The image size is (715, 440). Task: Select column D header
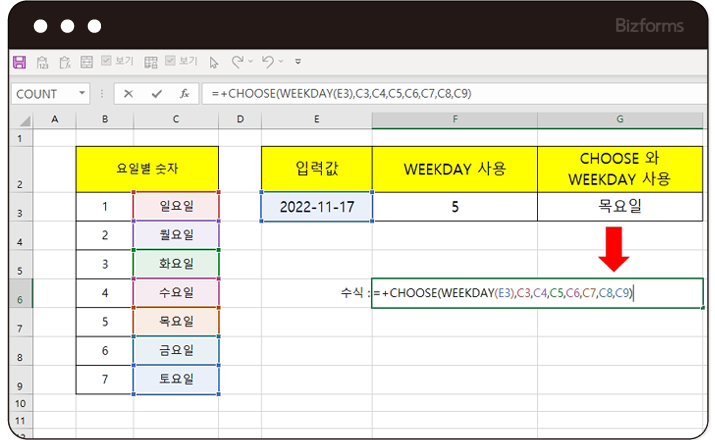click(x=240, y=119)
